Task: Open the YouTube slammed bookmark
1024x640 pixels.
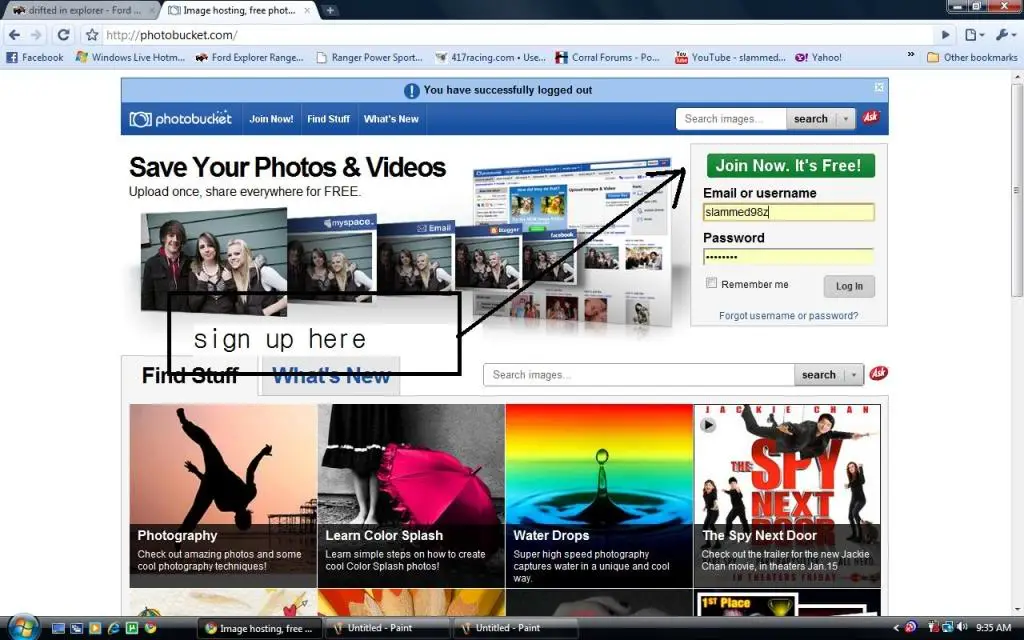Action: pyautogui.click(x=730, y=57)
